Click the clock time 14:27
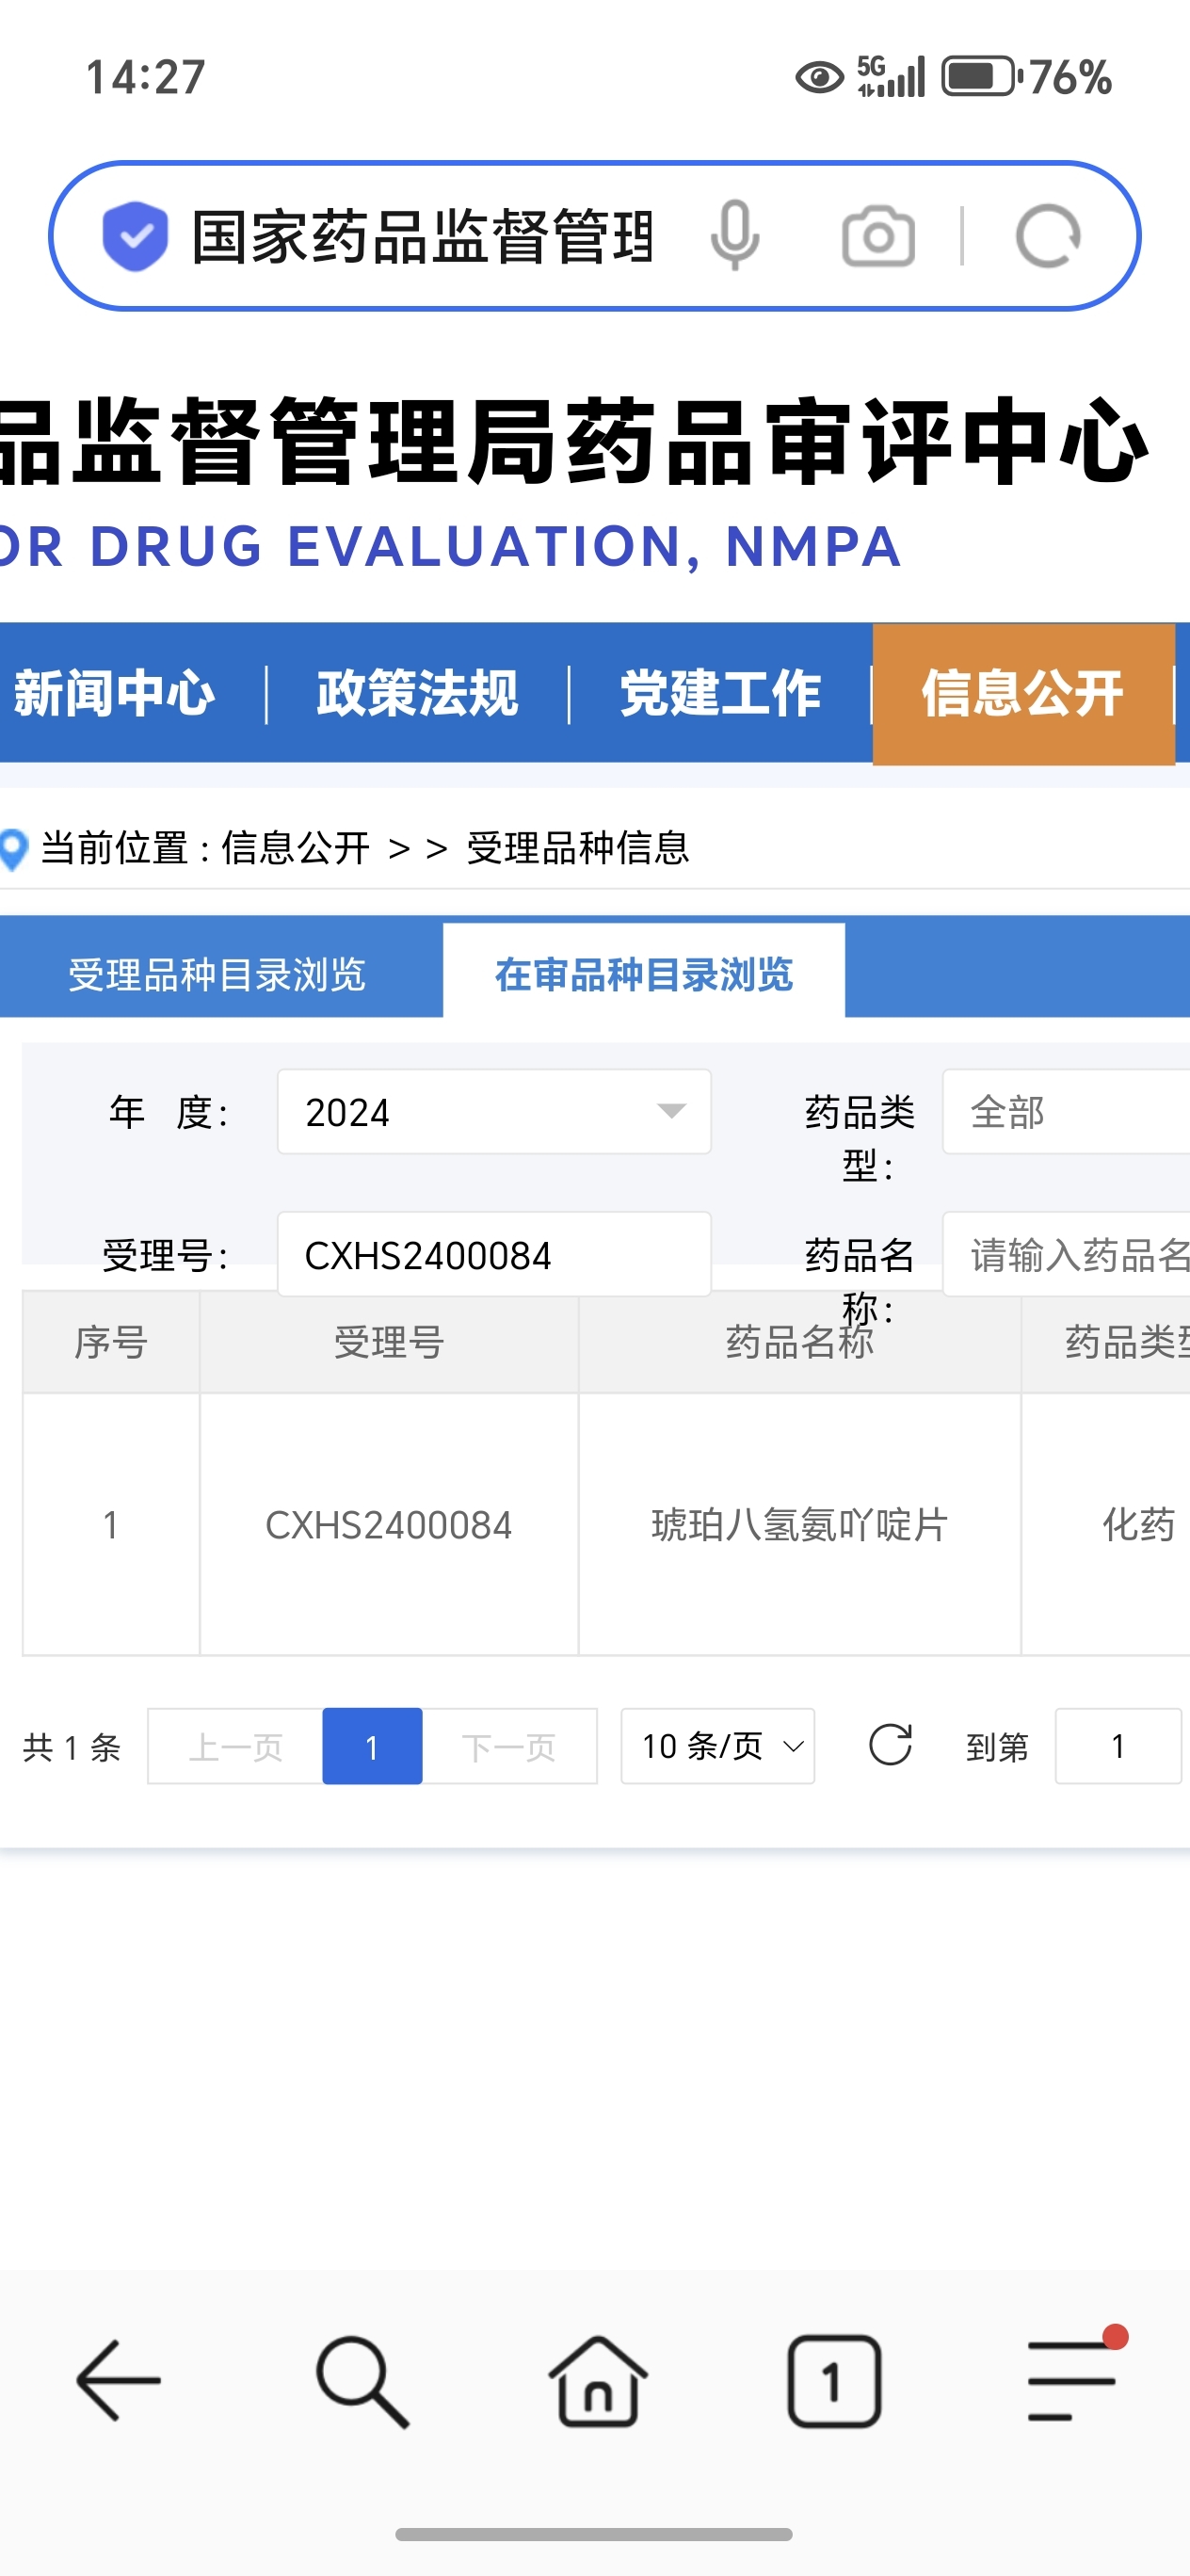 [x=146, y=77]
